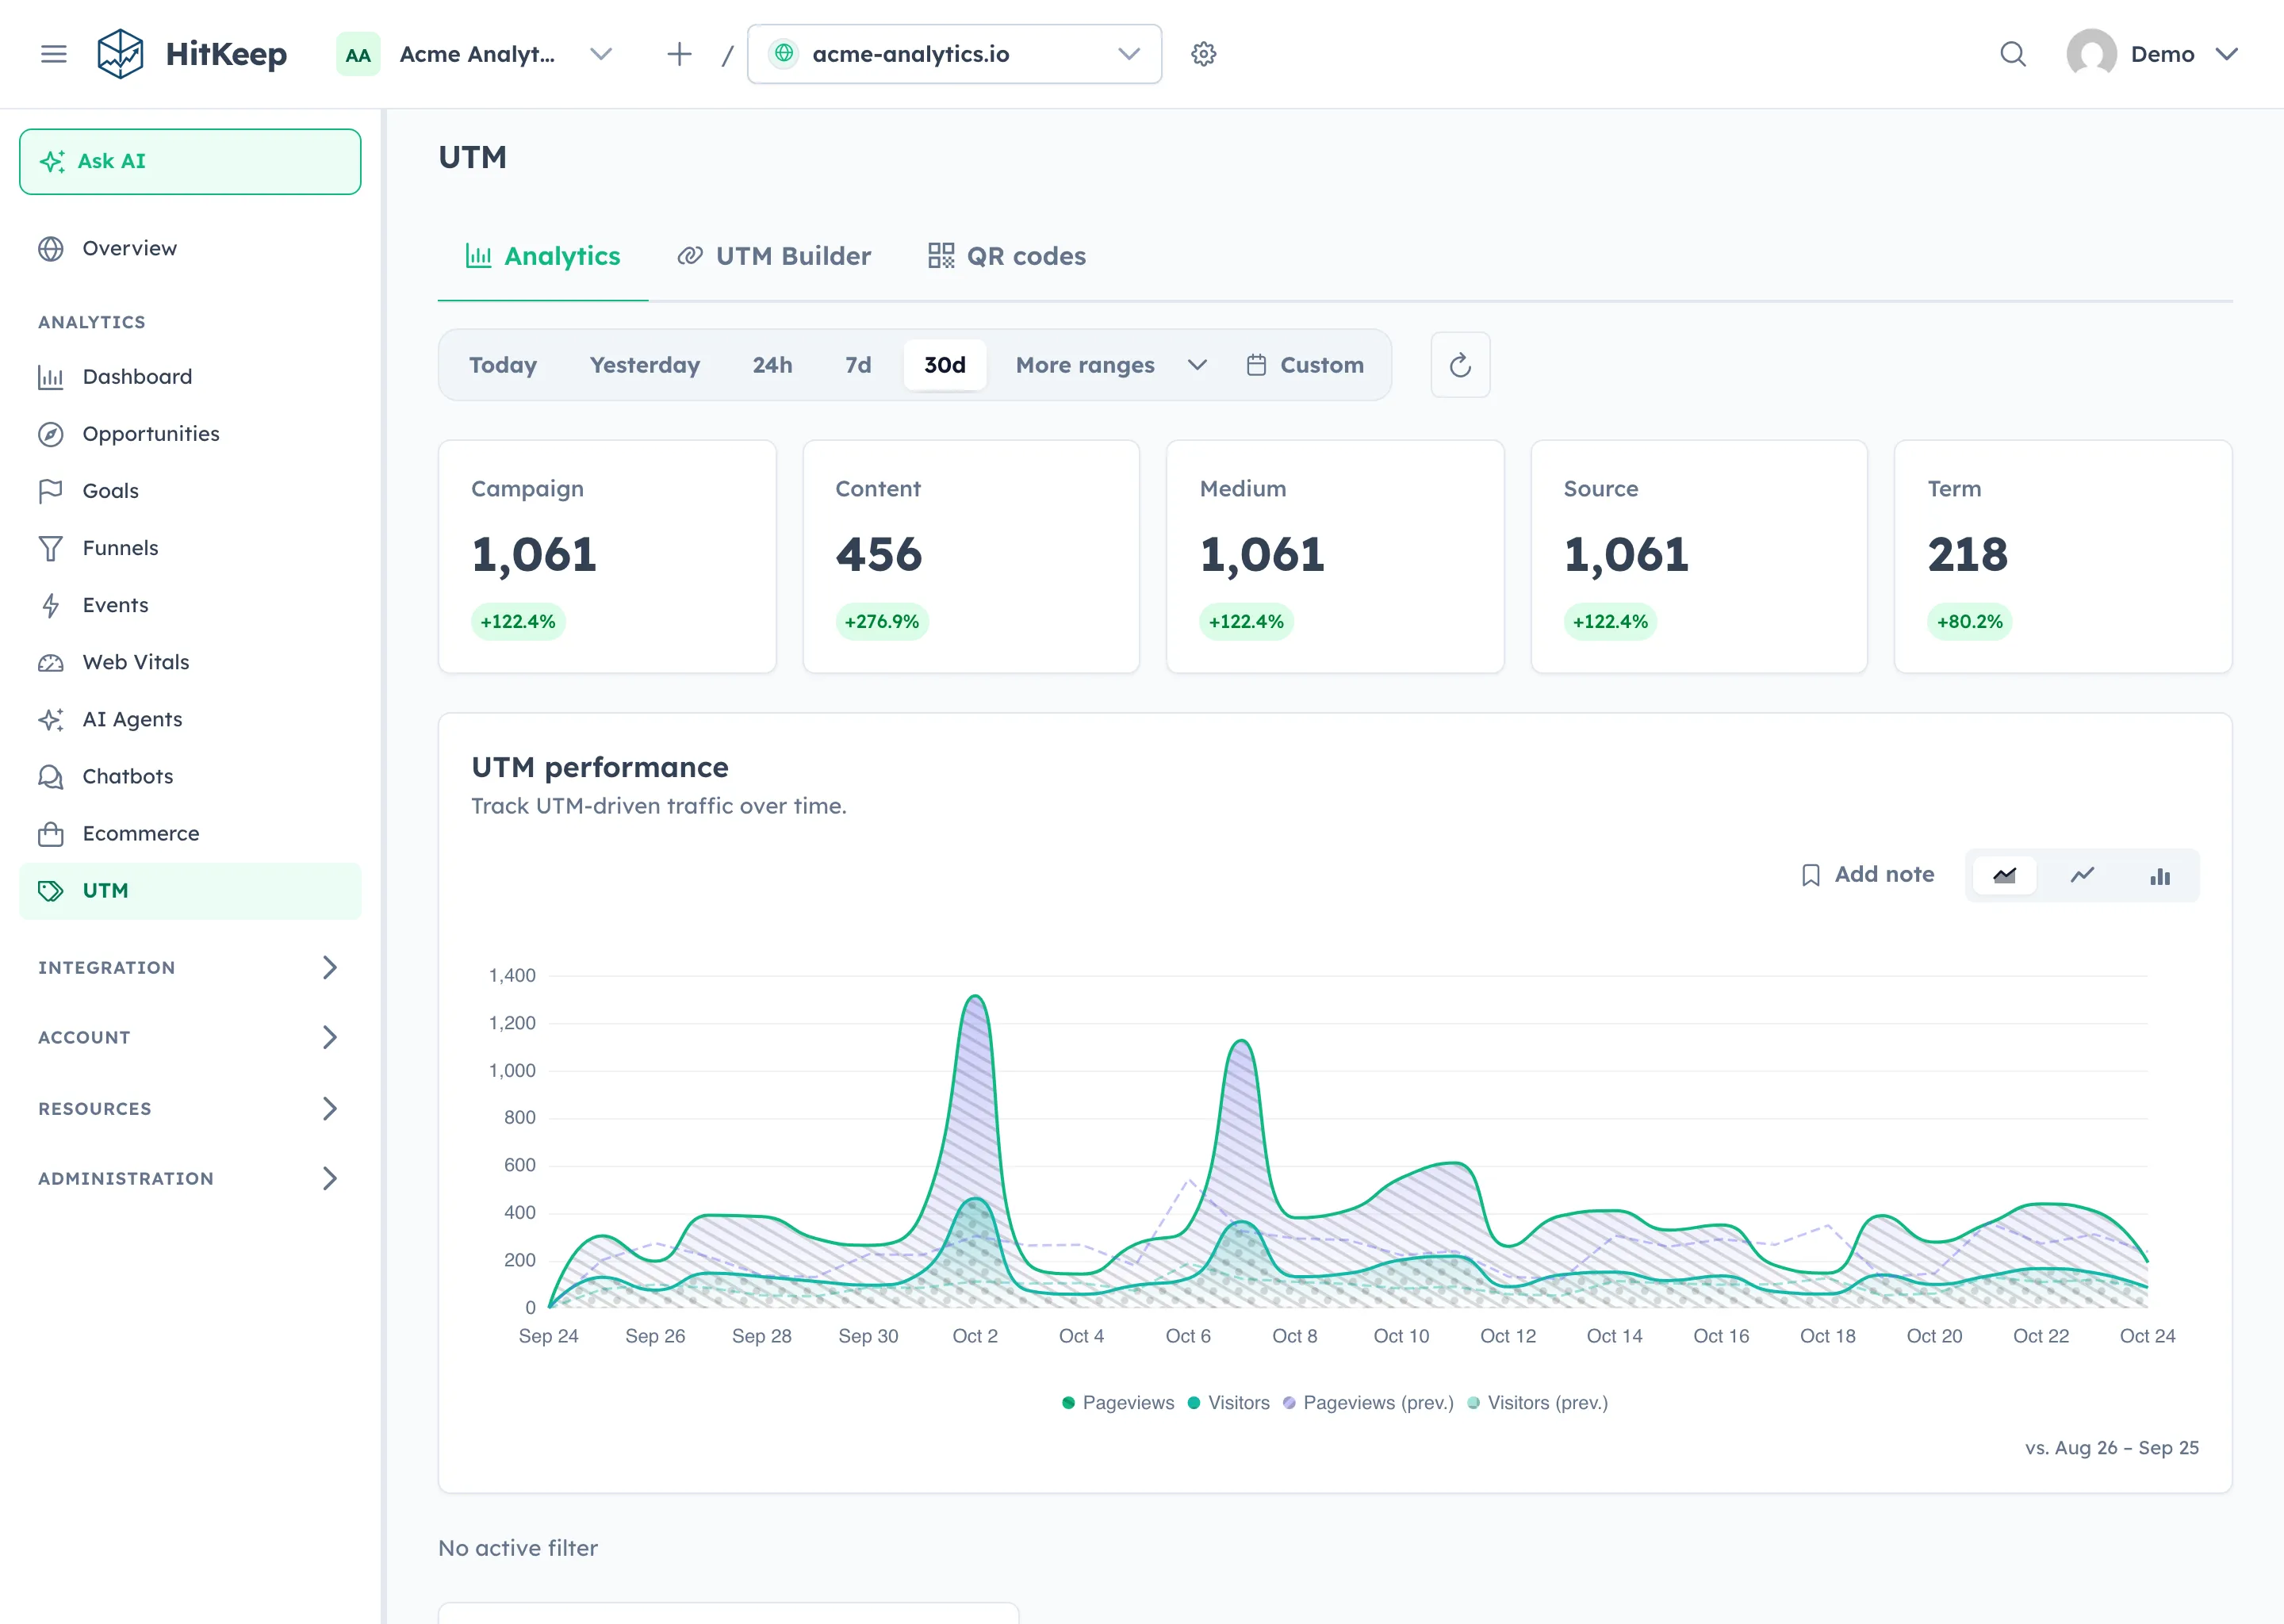Open site settings gear icon

tap(1204, 54)
